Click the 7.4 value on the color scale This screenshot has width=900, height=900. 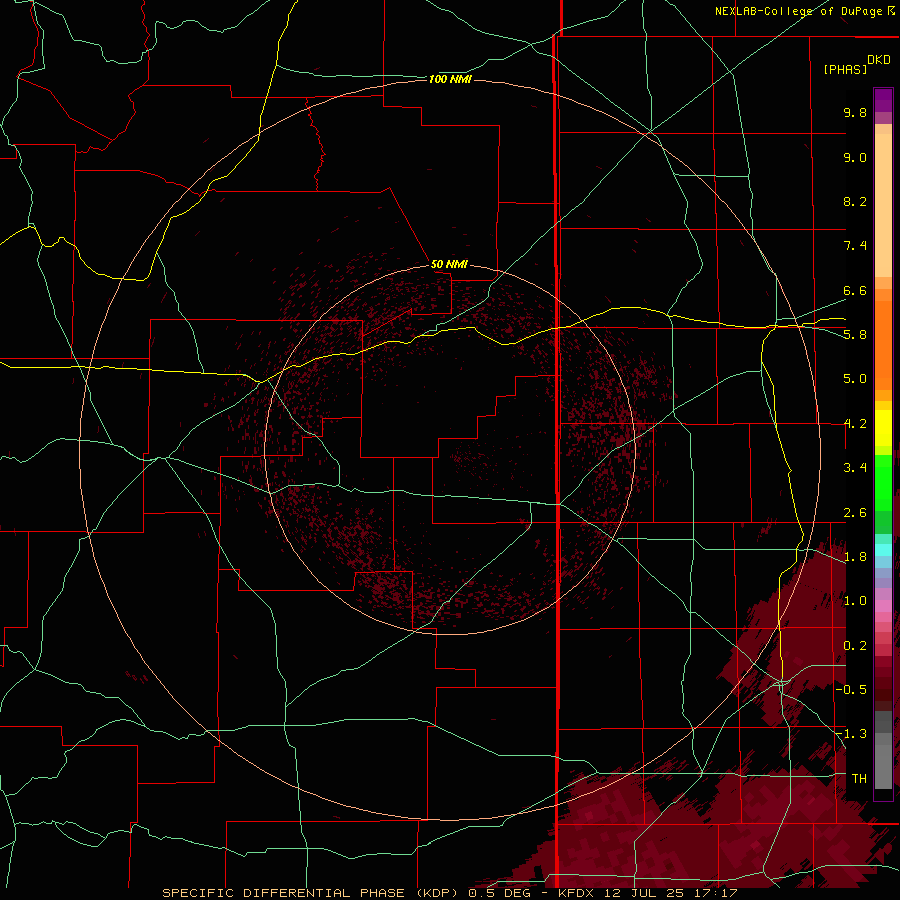[x=855, y=246]
